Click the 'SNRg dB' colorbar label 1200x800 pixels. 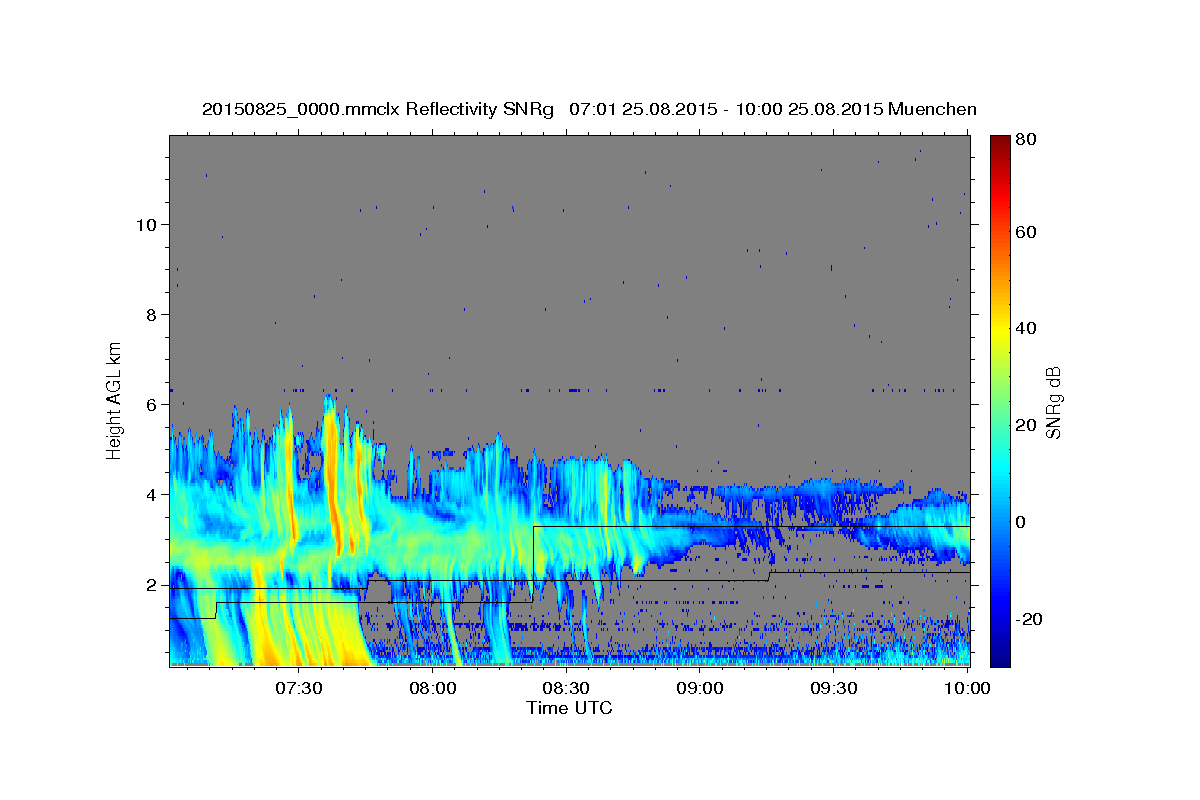click(1053, 402)
